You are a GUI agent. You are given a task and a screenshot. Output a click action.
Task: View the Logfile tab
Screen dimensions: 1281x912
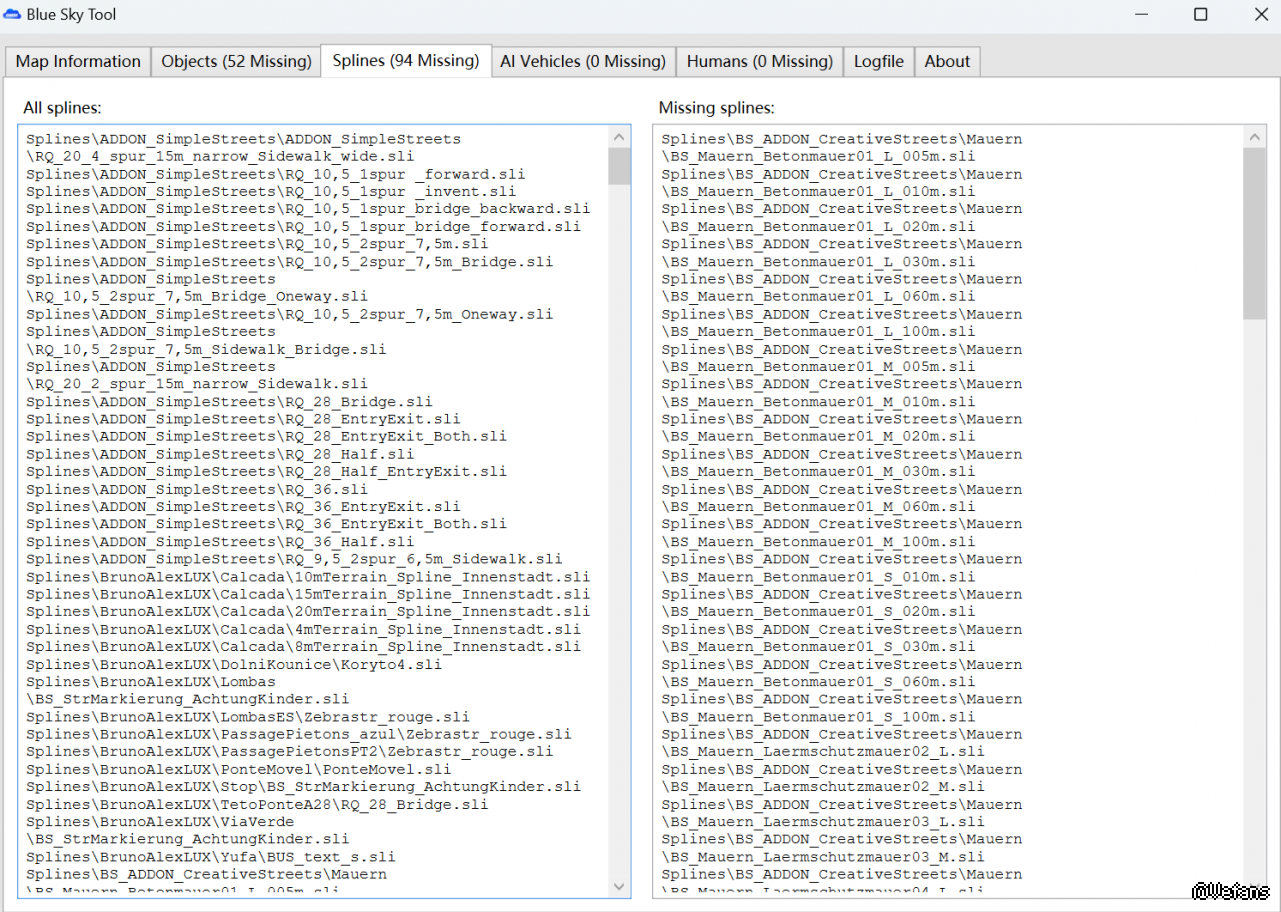tap(878, 61)
